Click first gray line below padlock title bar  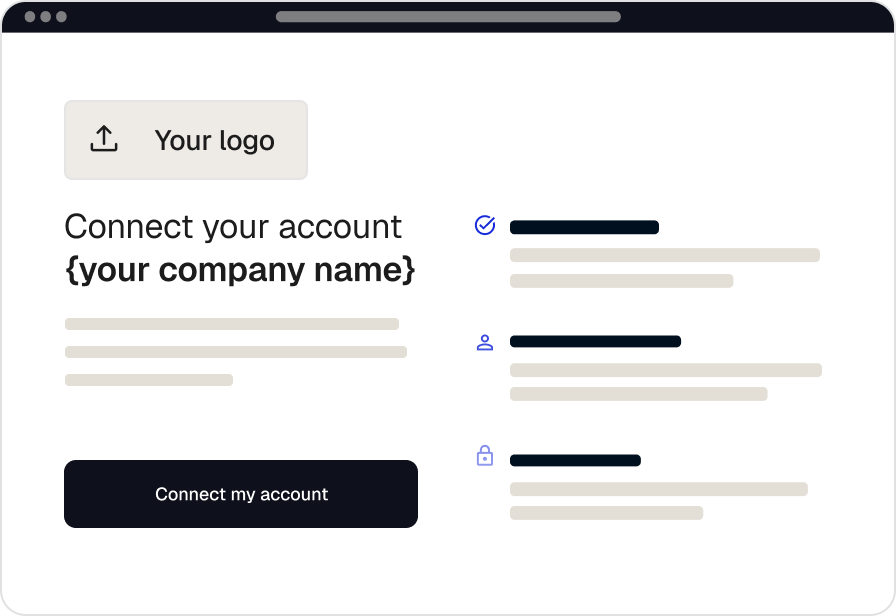pos(659,489)
